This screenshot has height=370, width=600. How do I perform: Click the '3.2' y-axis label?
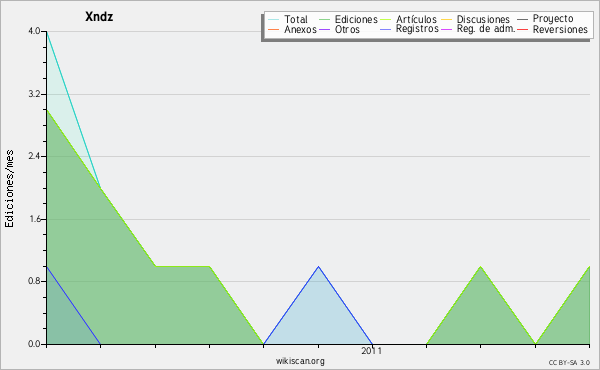(x=34, y=94)
